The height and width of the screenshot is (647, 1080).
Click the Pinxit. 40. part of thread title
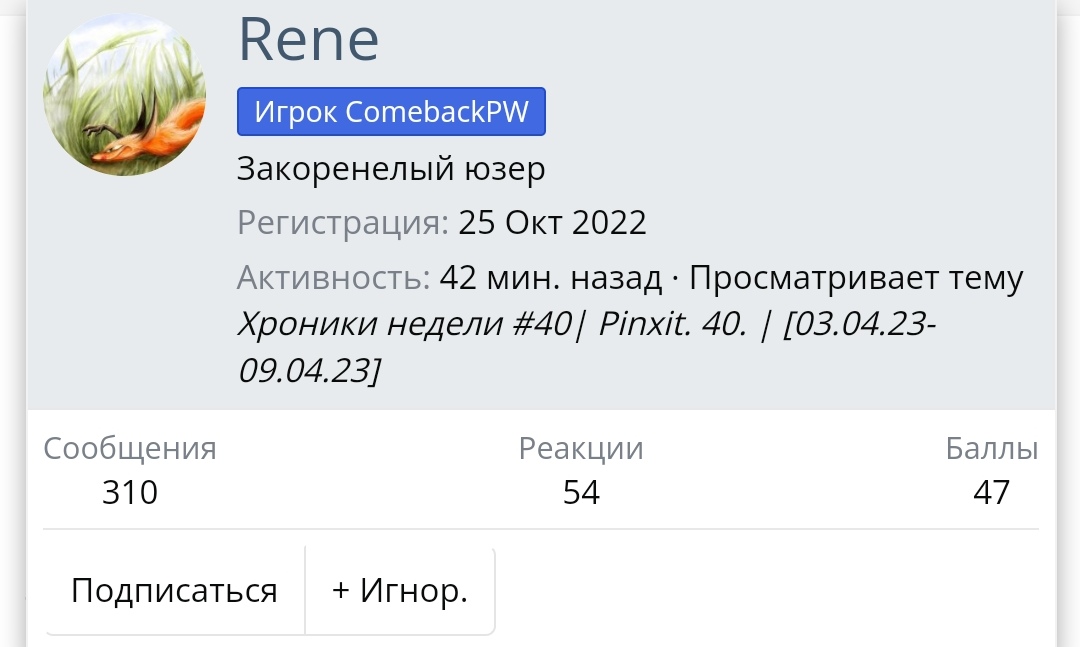672,325
